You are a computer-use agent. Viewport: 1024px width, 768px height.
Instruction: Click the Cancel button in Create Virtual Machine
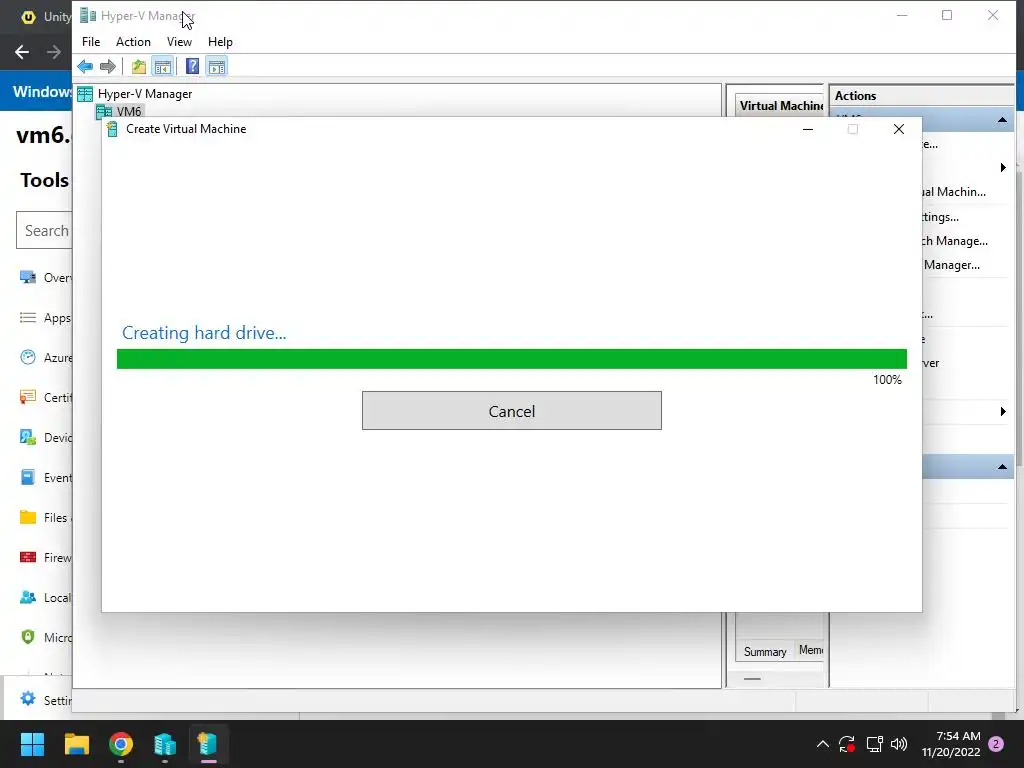511,411
